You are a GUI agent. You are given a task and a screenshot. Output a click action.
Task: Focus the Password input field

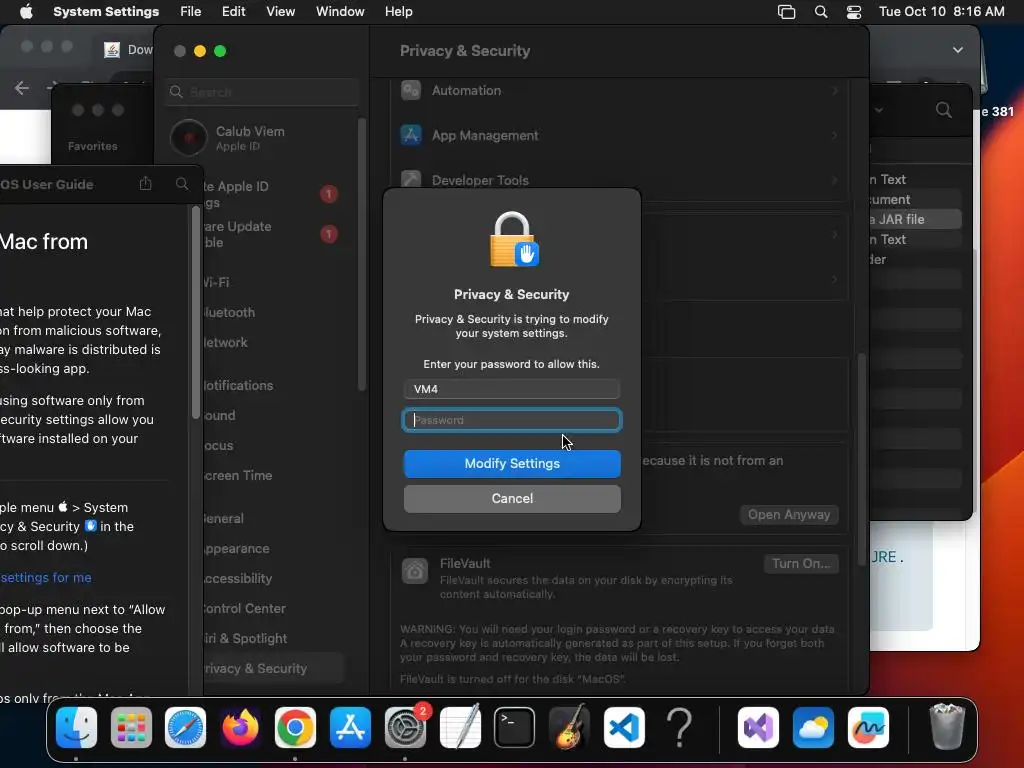click(x=512, y=420)
